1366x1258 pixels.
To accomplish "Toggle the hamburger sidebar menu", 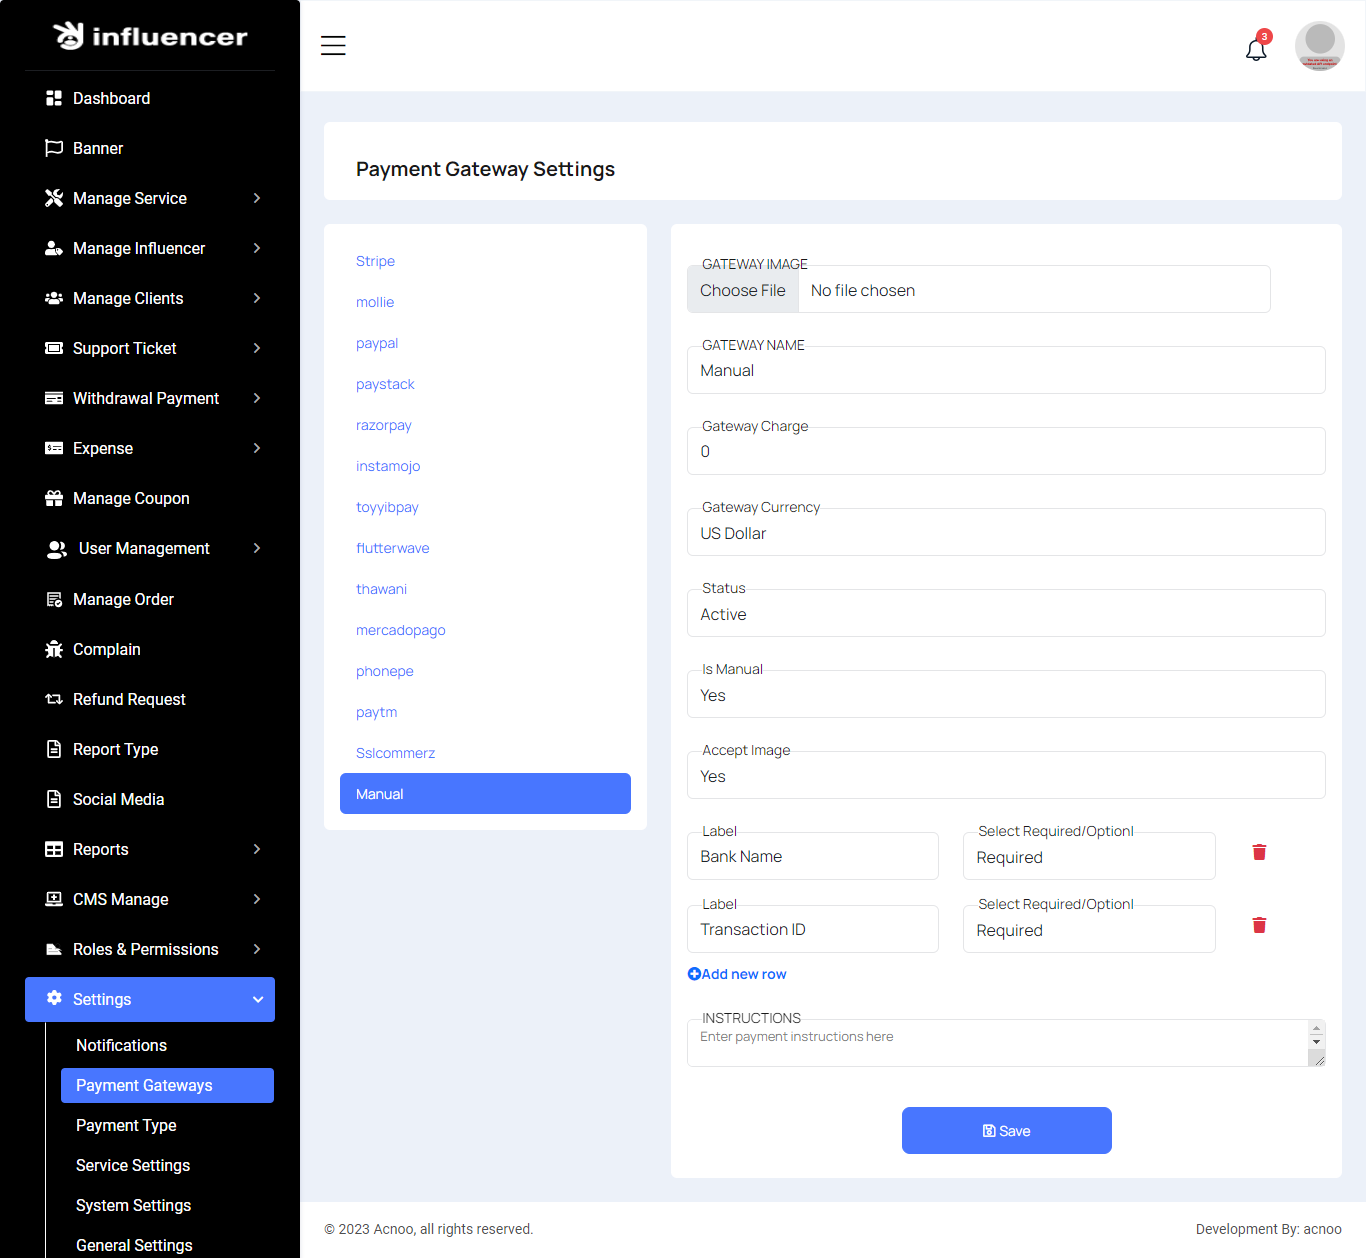I will (x=333, y=46).
